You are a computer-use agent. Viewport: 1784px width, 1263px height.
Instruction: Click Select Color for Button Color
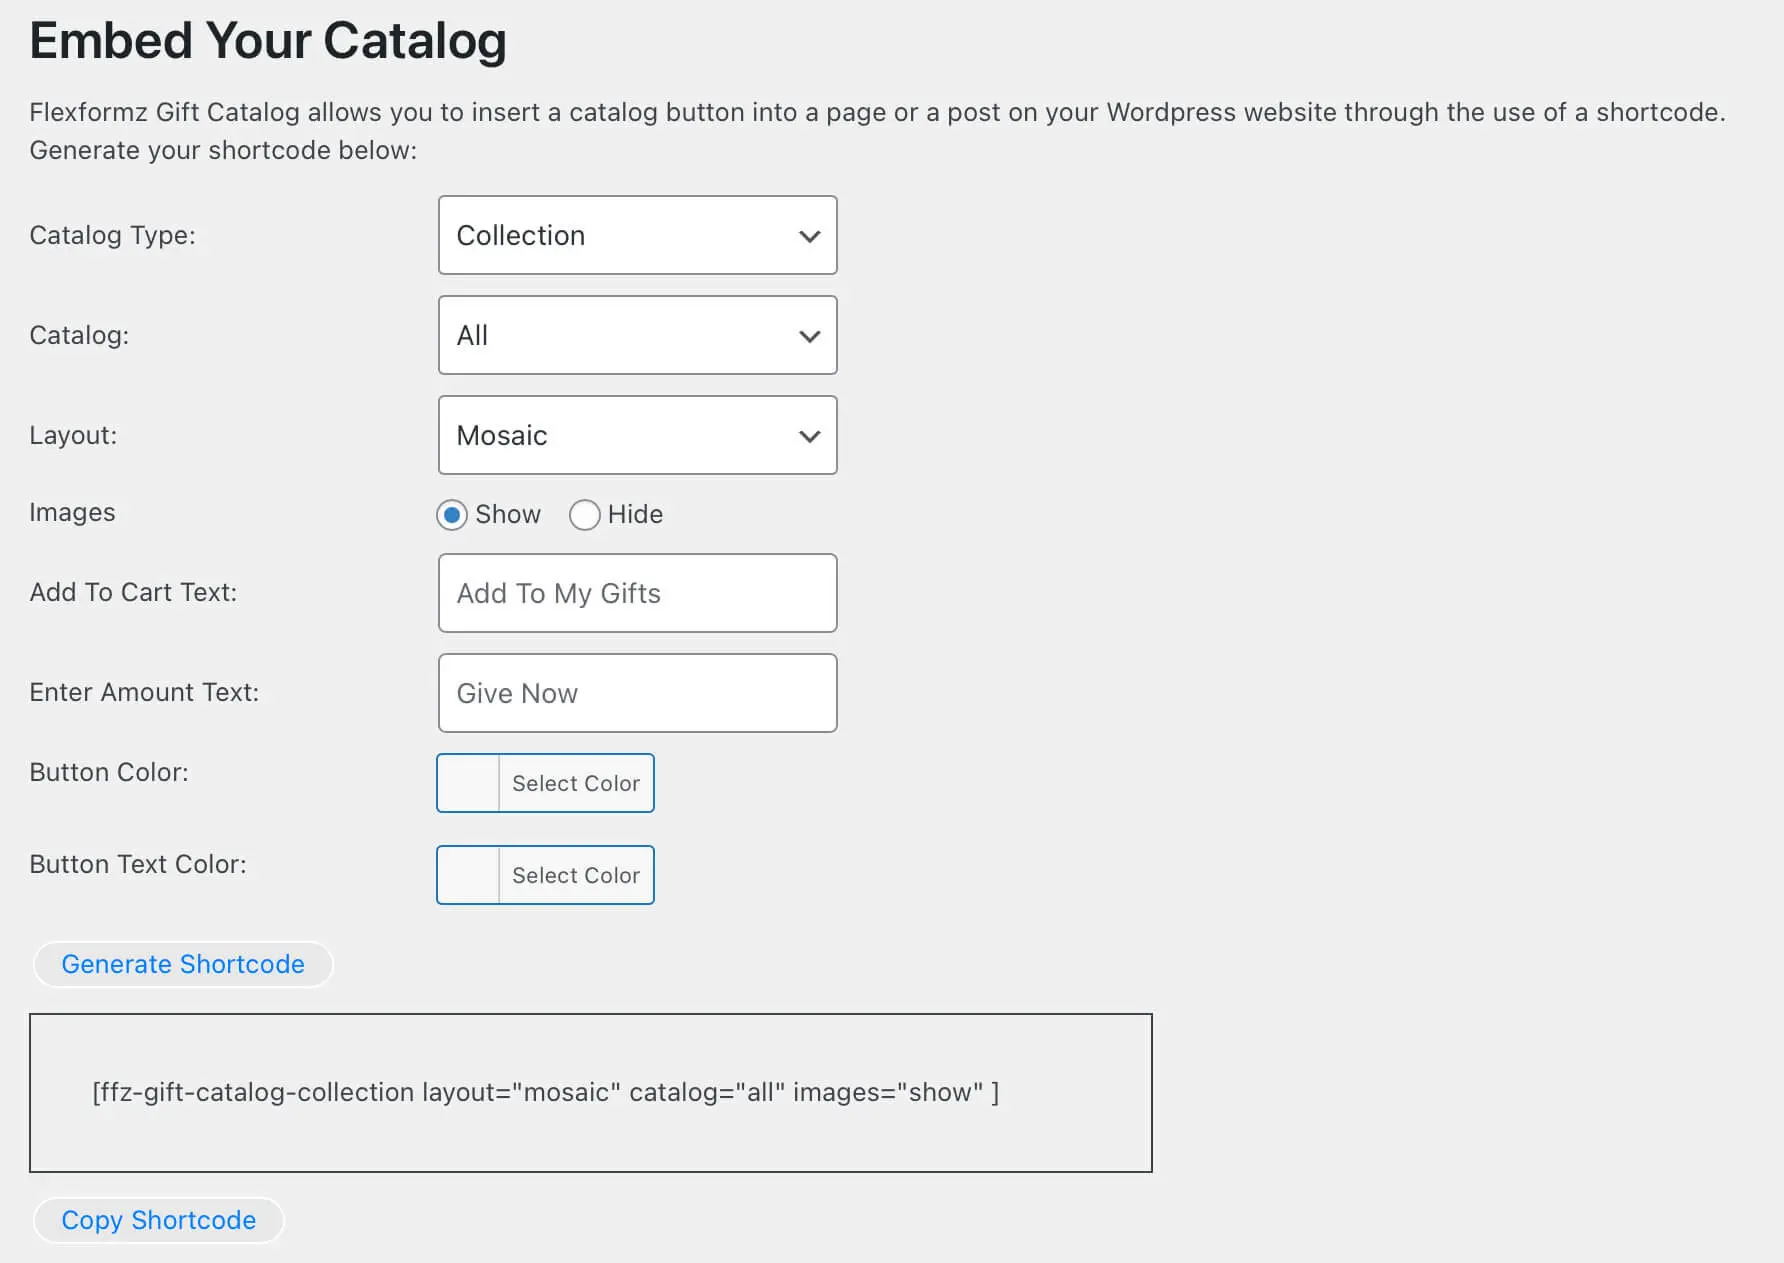576,783
